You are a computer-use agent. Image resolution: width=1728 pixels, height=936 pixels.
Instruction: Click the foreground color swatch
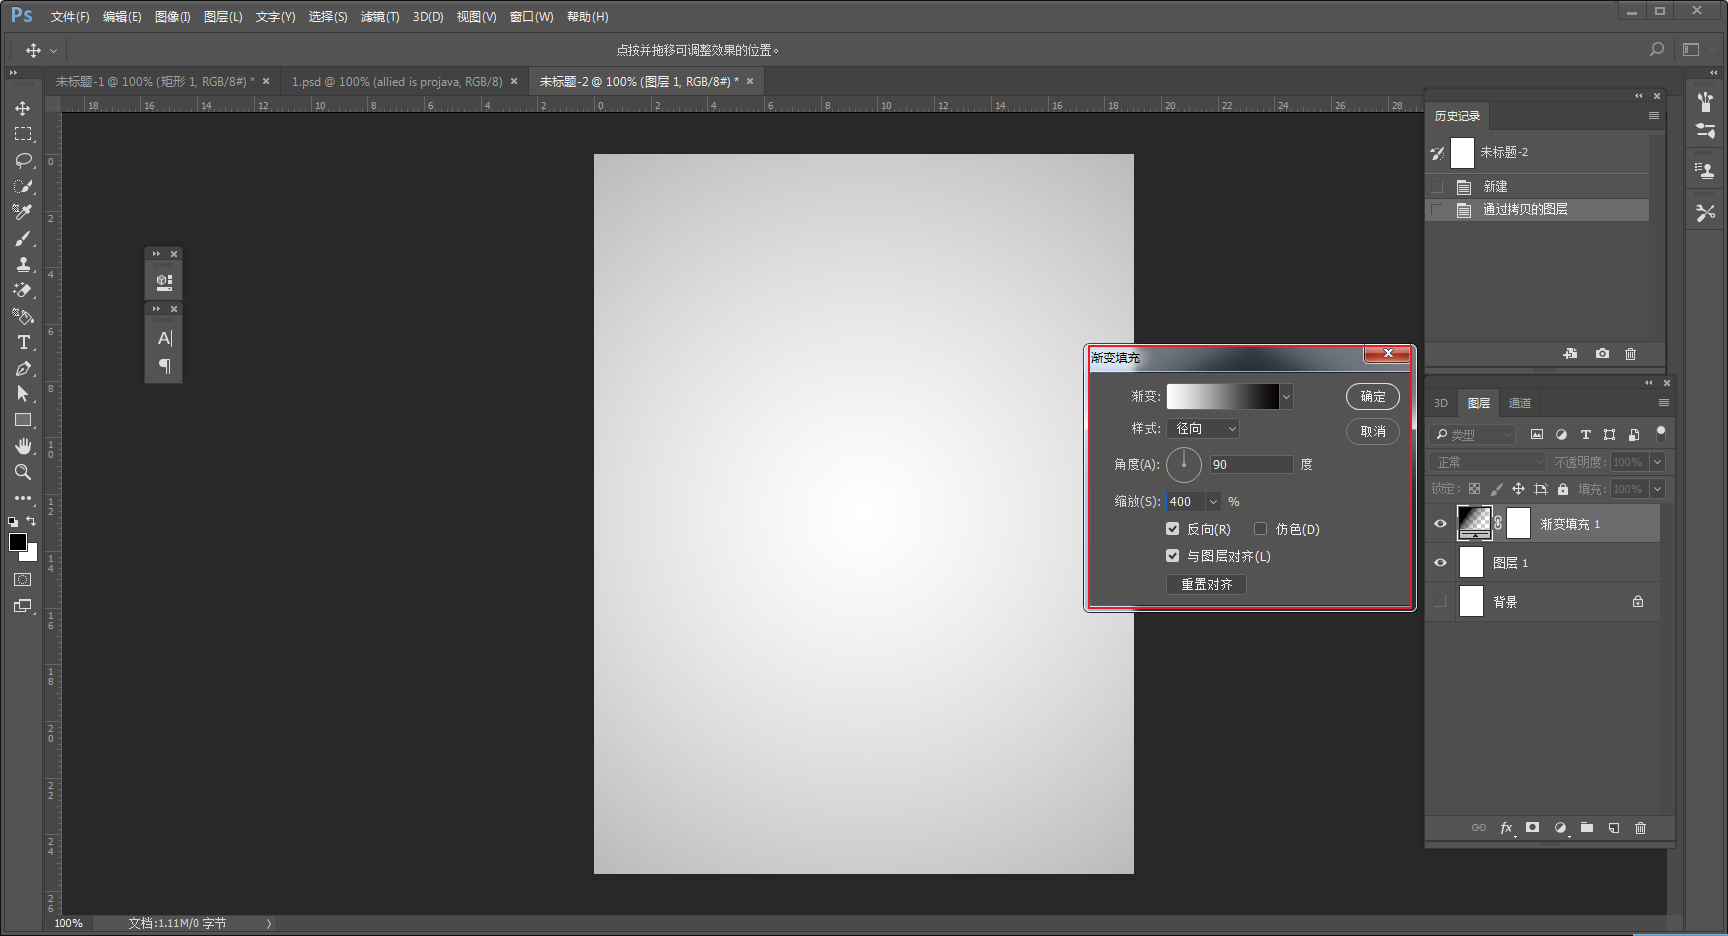(17, 542)
